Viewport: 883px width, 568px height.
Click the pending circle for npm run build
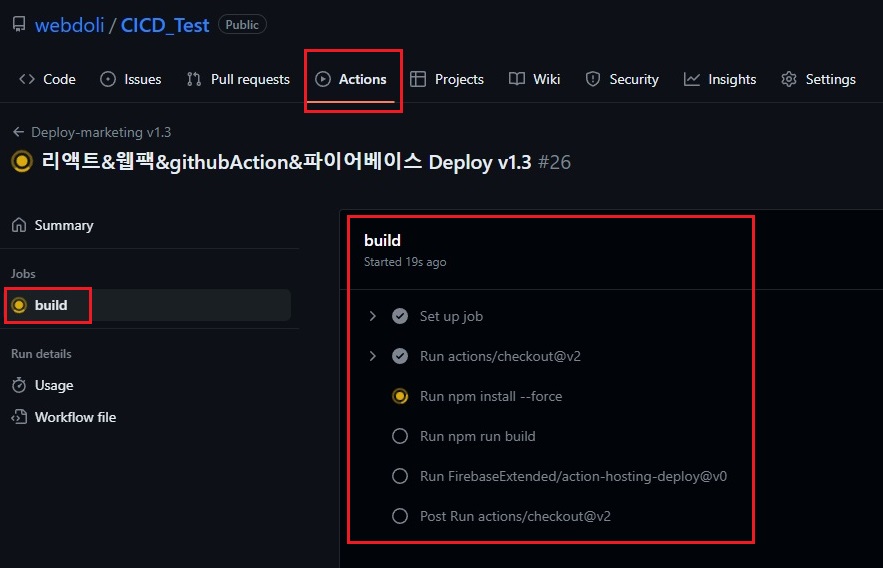pos(400,436)
